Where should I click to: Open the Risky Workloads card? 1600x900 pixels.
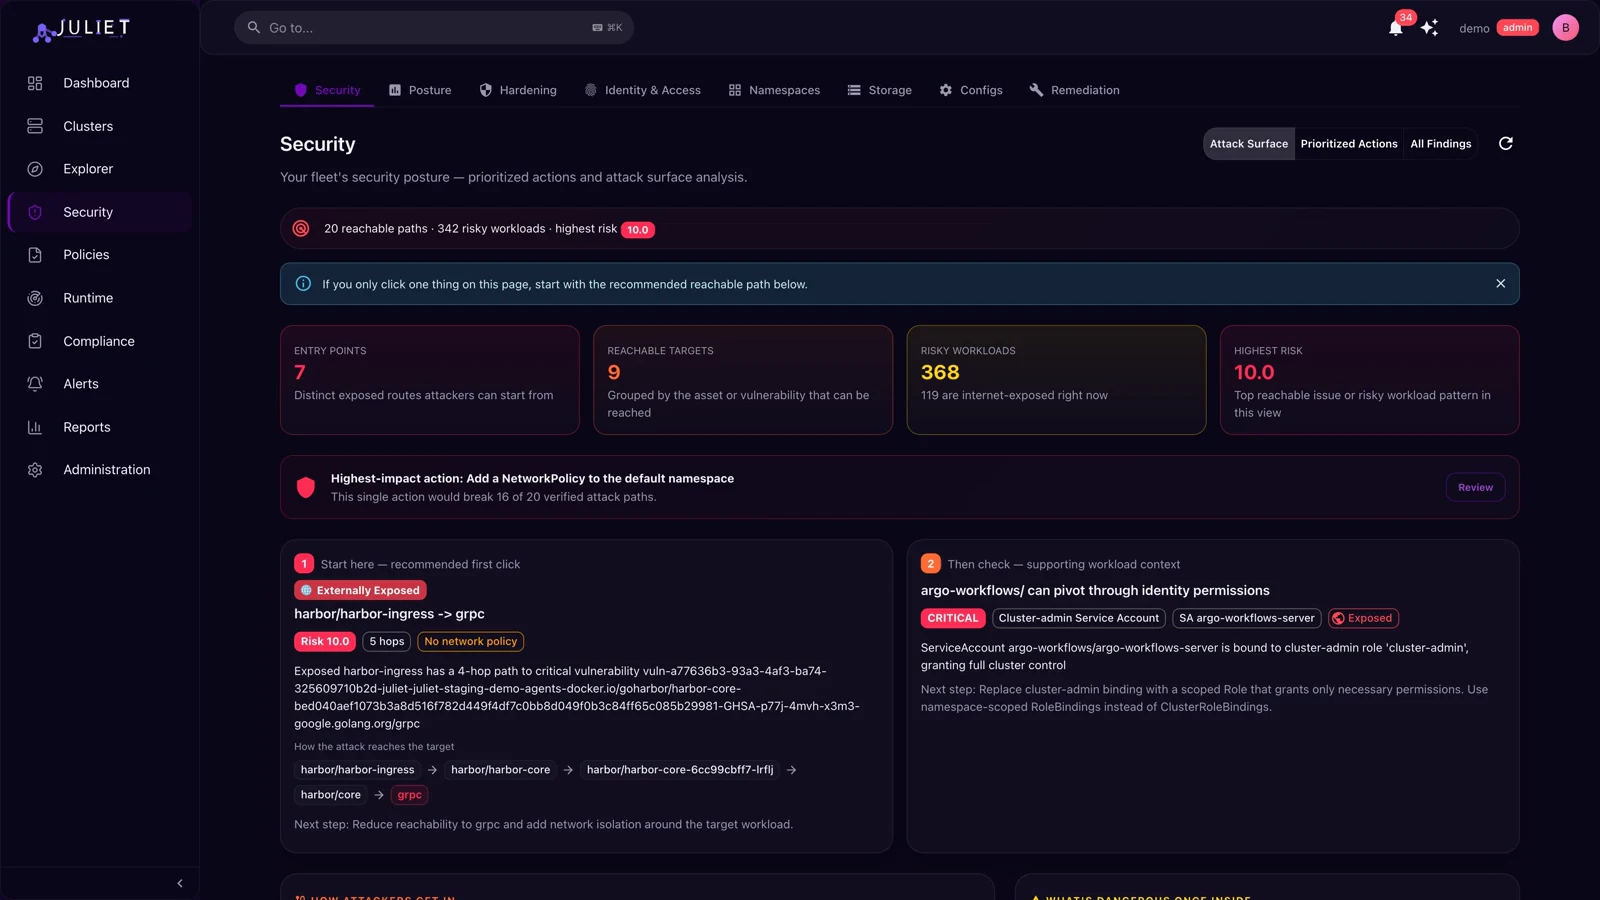click(x=1055, y=380)
